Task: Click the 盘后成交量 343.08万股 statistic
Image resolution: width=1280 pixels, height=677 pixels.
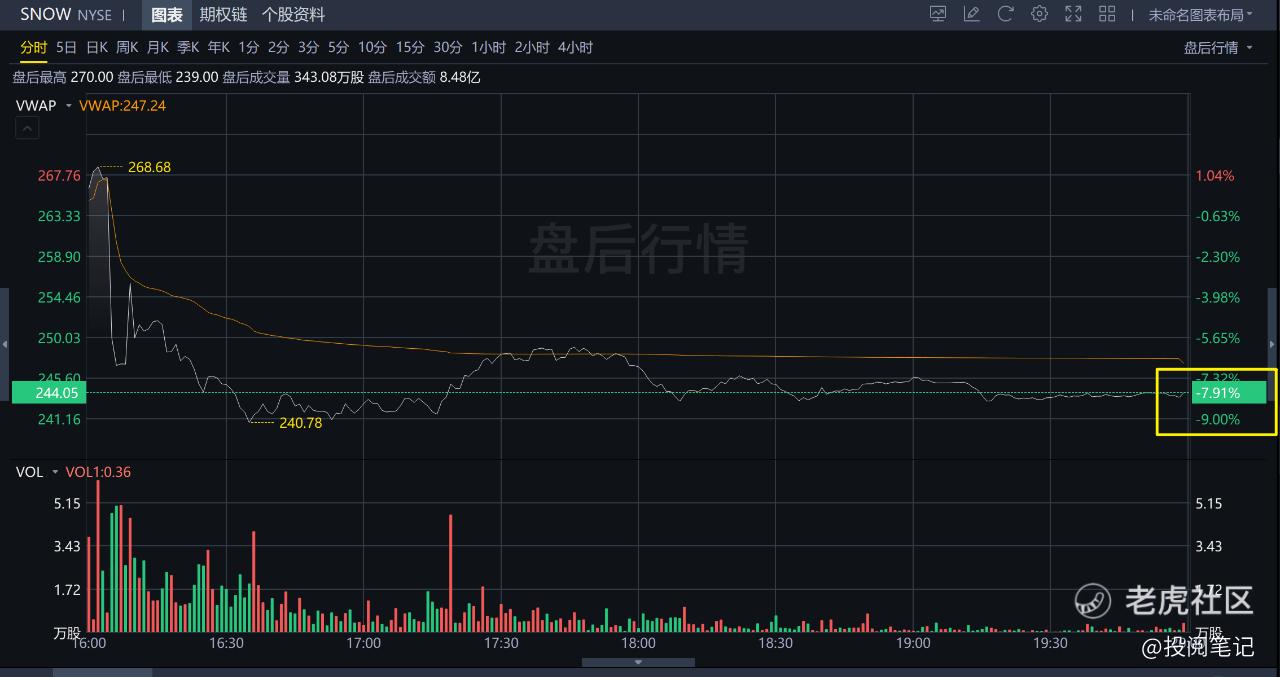Action: [292, 77]
